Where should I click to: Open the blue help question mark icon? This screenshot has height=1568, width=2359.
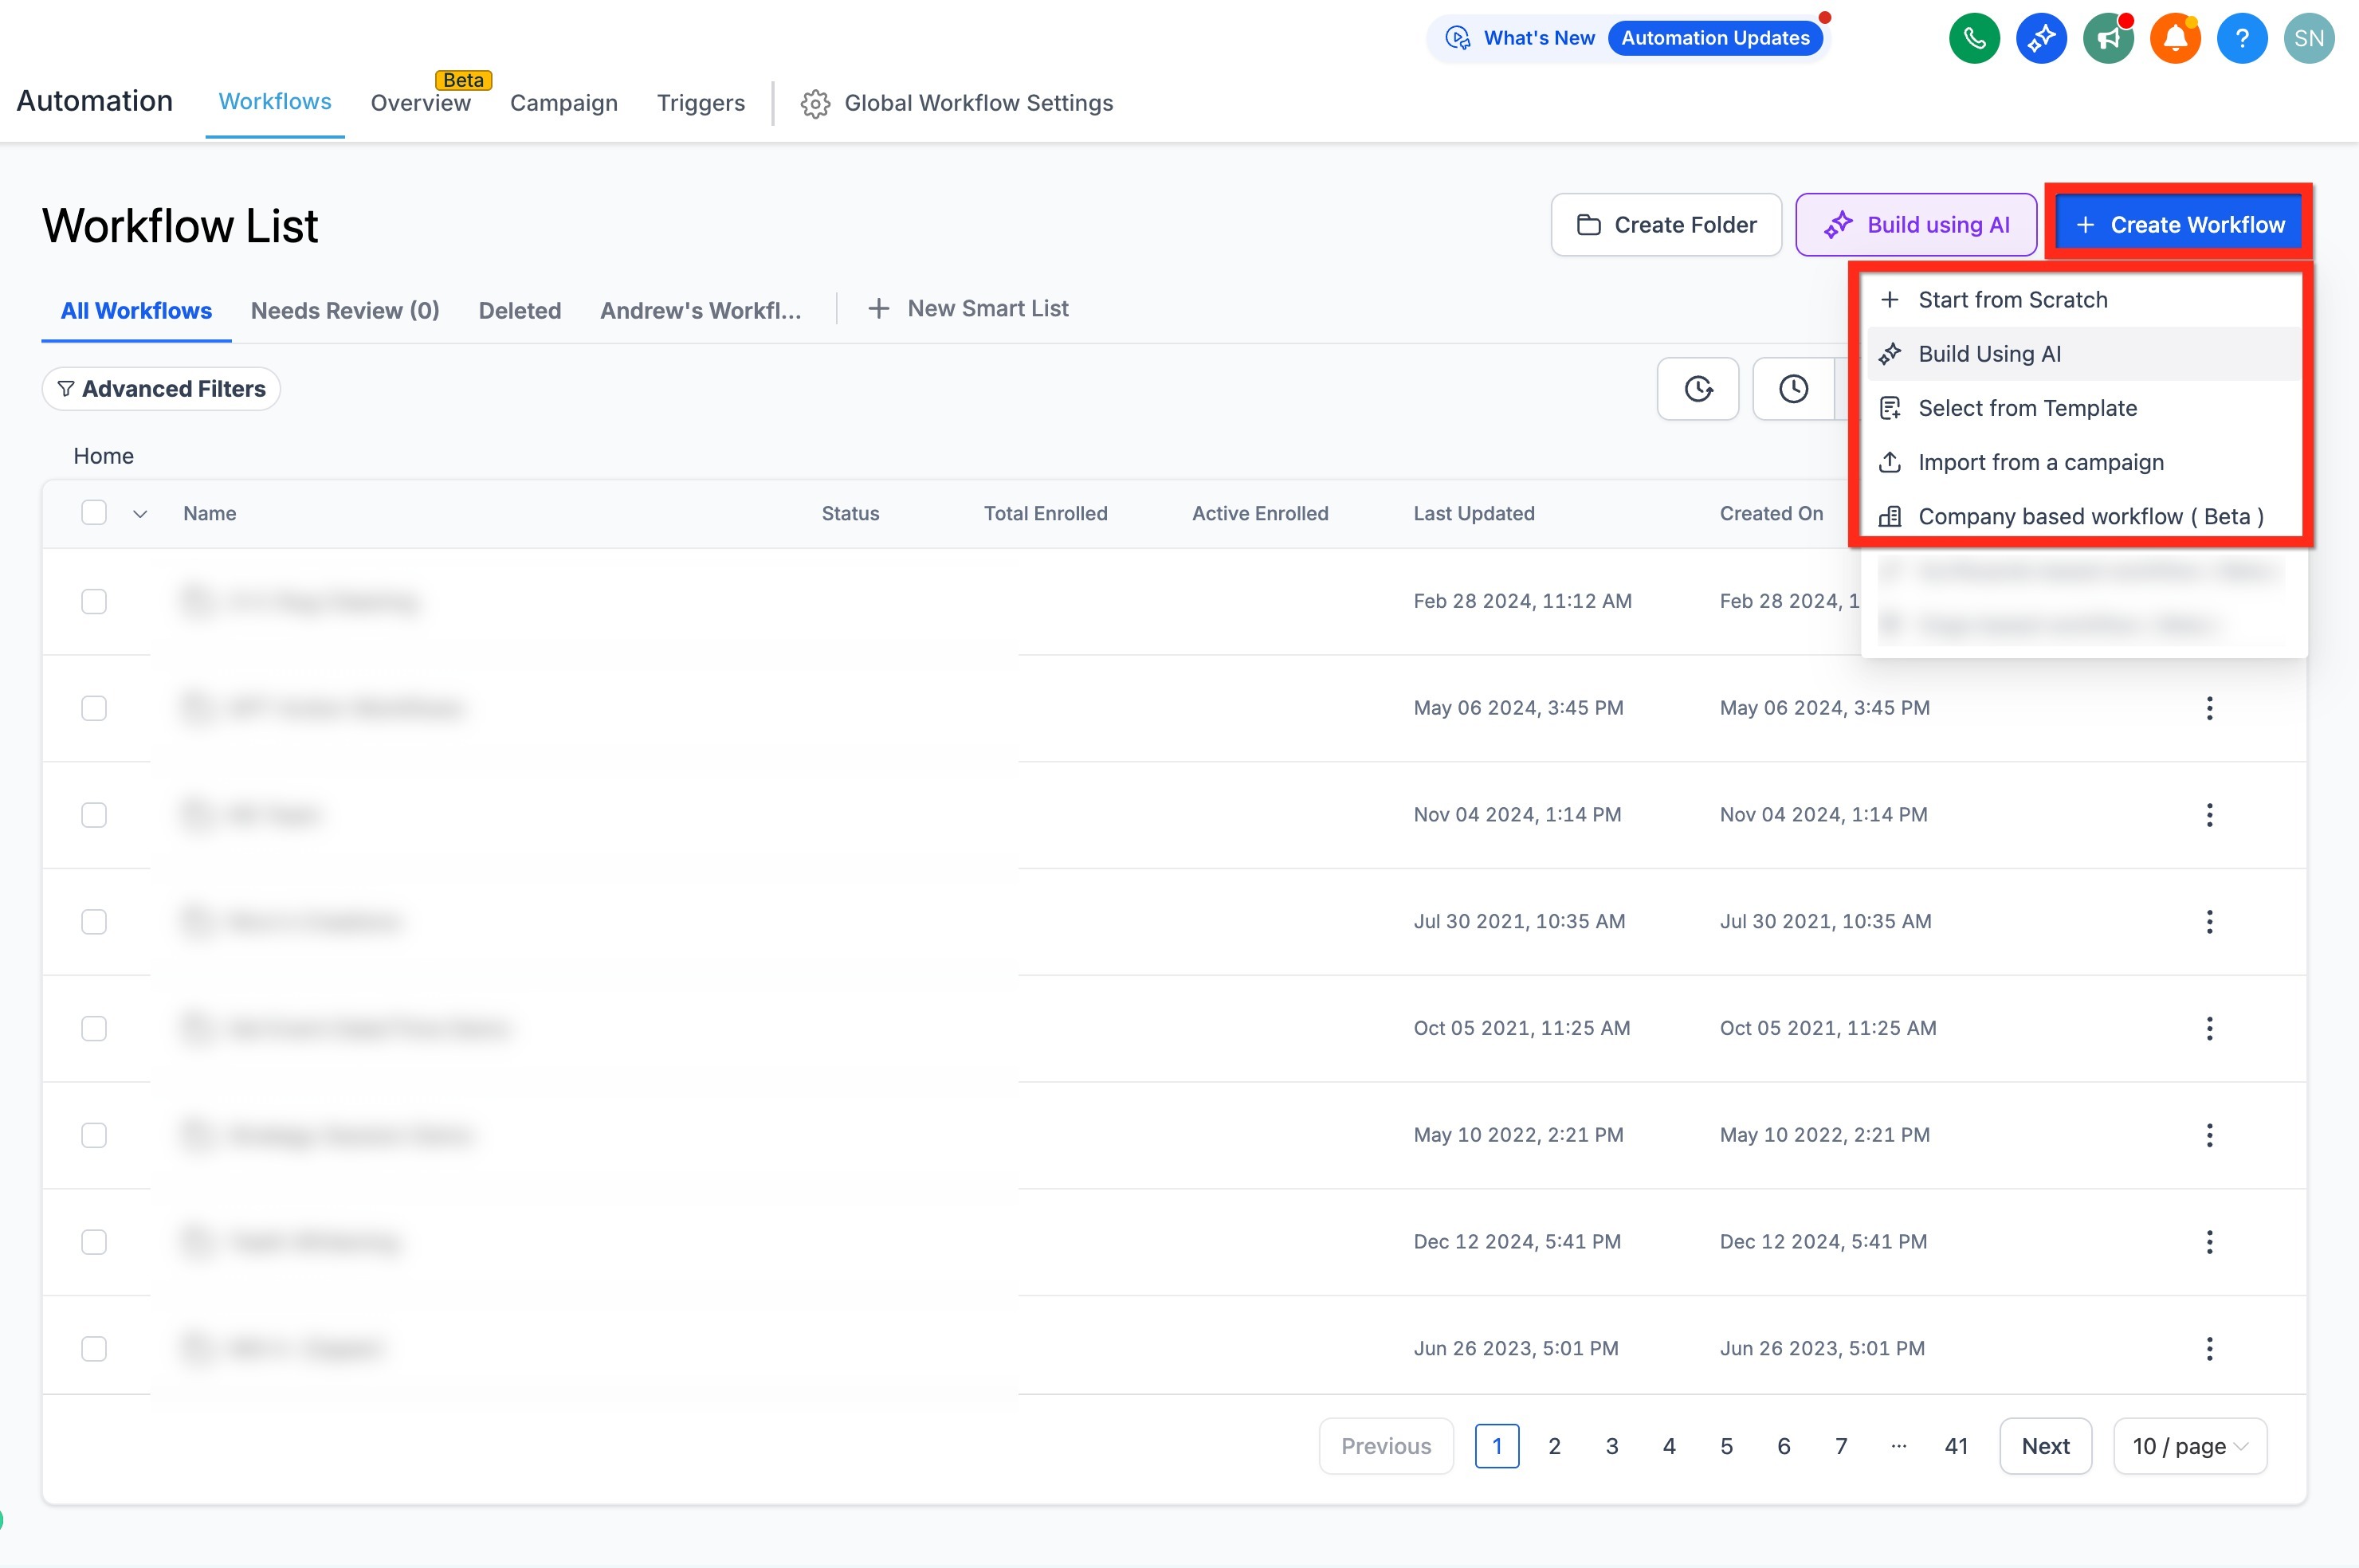[2242, 38]
